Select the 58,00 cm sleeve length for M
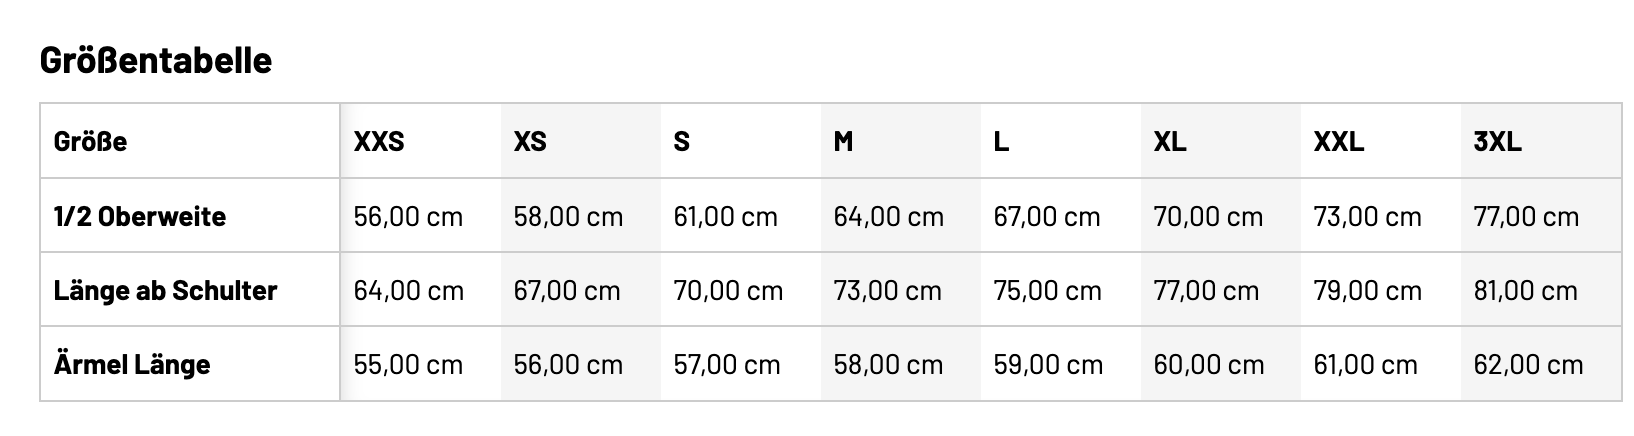This screenshot has height=436, width=1634. click(888, 364)
